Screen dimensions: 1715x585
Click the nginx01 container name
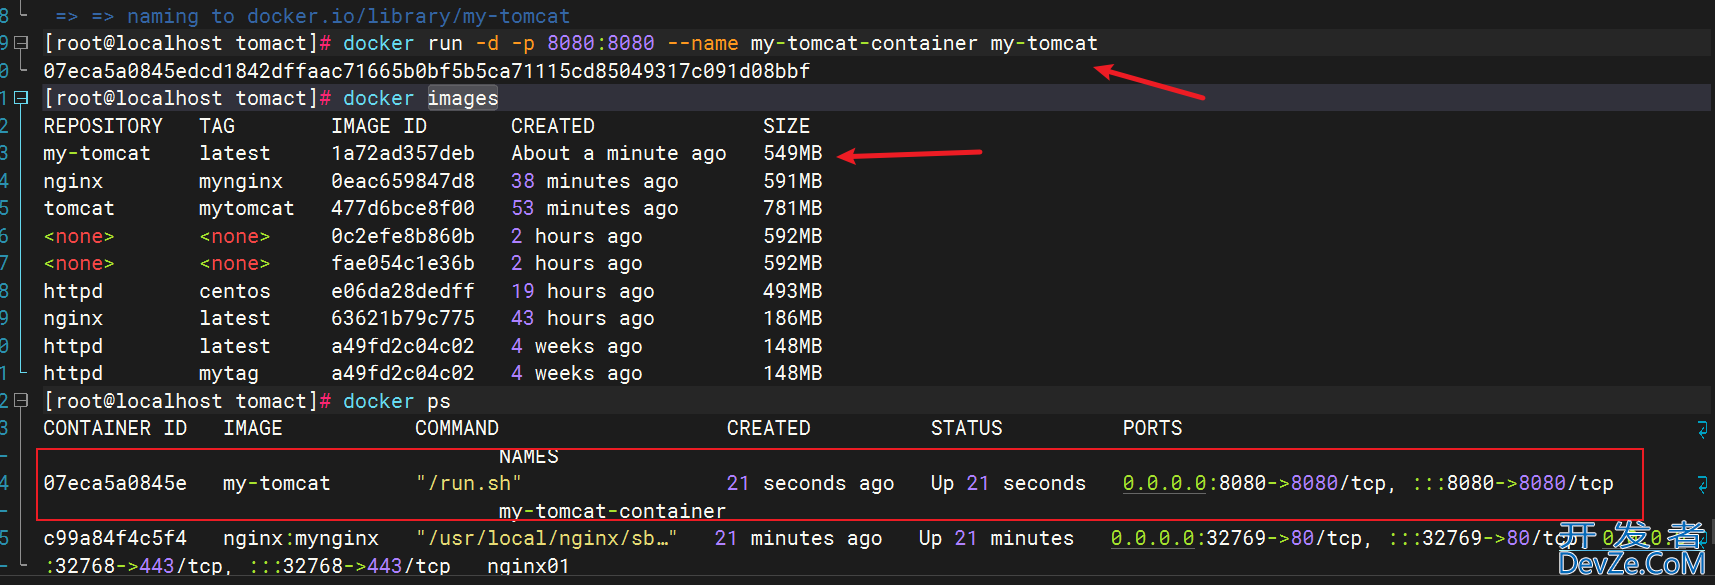529,566
